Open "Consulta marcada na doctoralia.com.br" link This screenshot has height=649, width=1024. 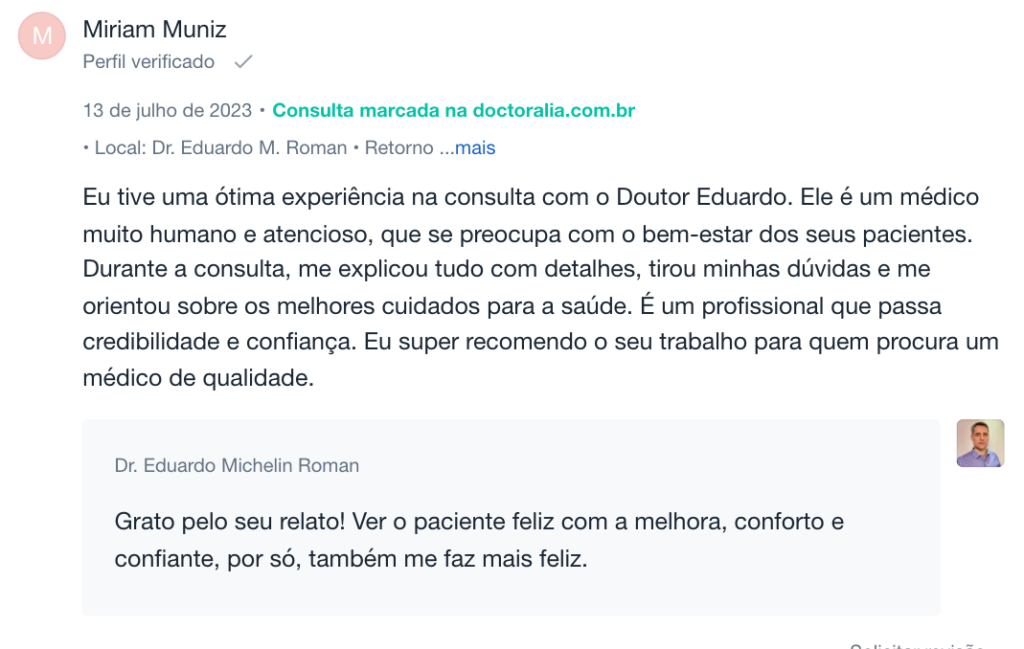tap(453, 110)
